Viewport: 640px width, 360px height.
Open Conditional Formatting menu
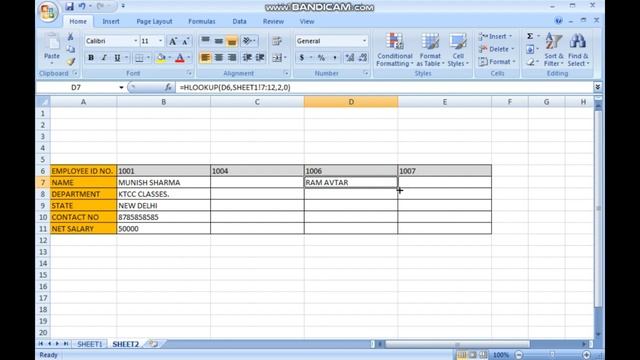coord(395,50)
